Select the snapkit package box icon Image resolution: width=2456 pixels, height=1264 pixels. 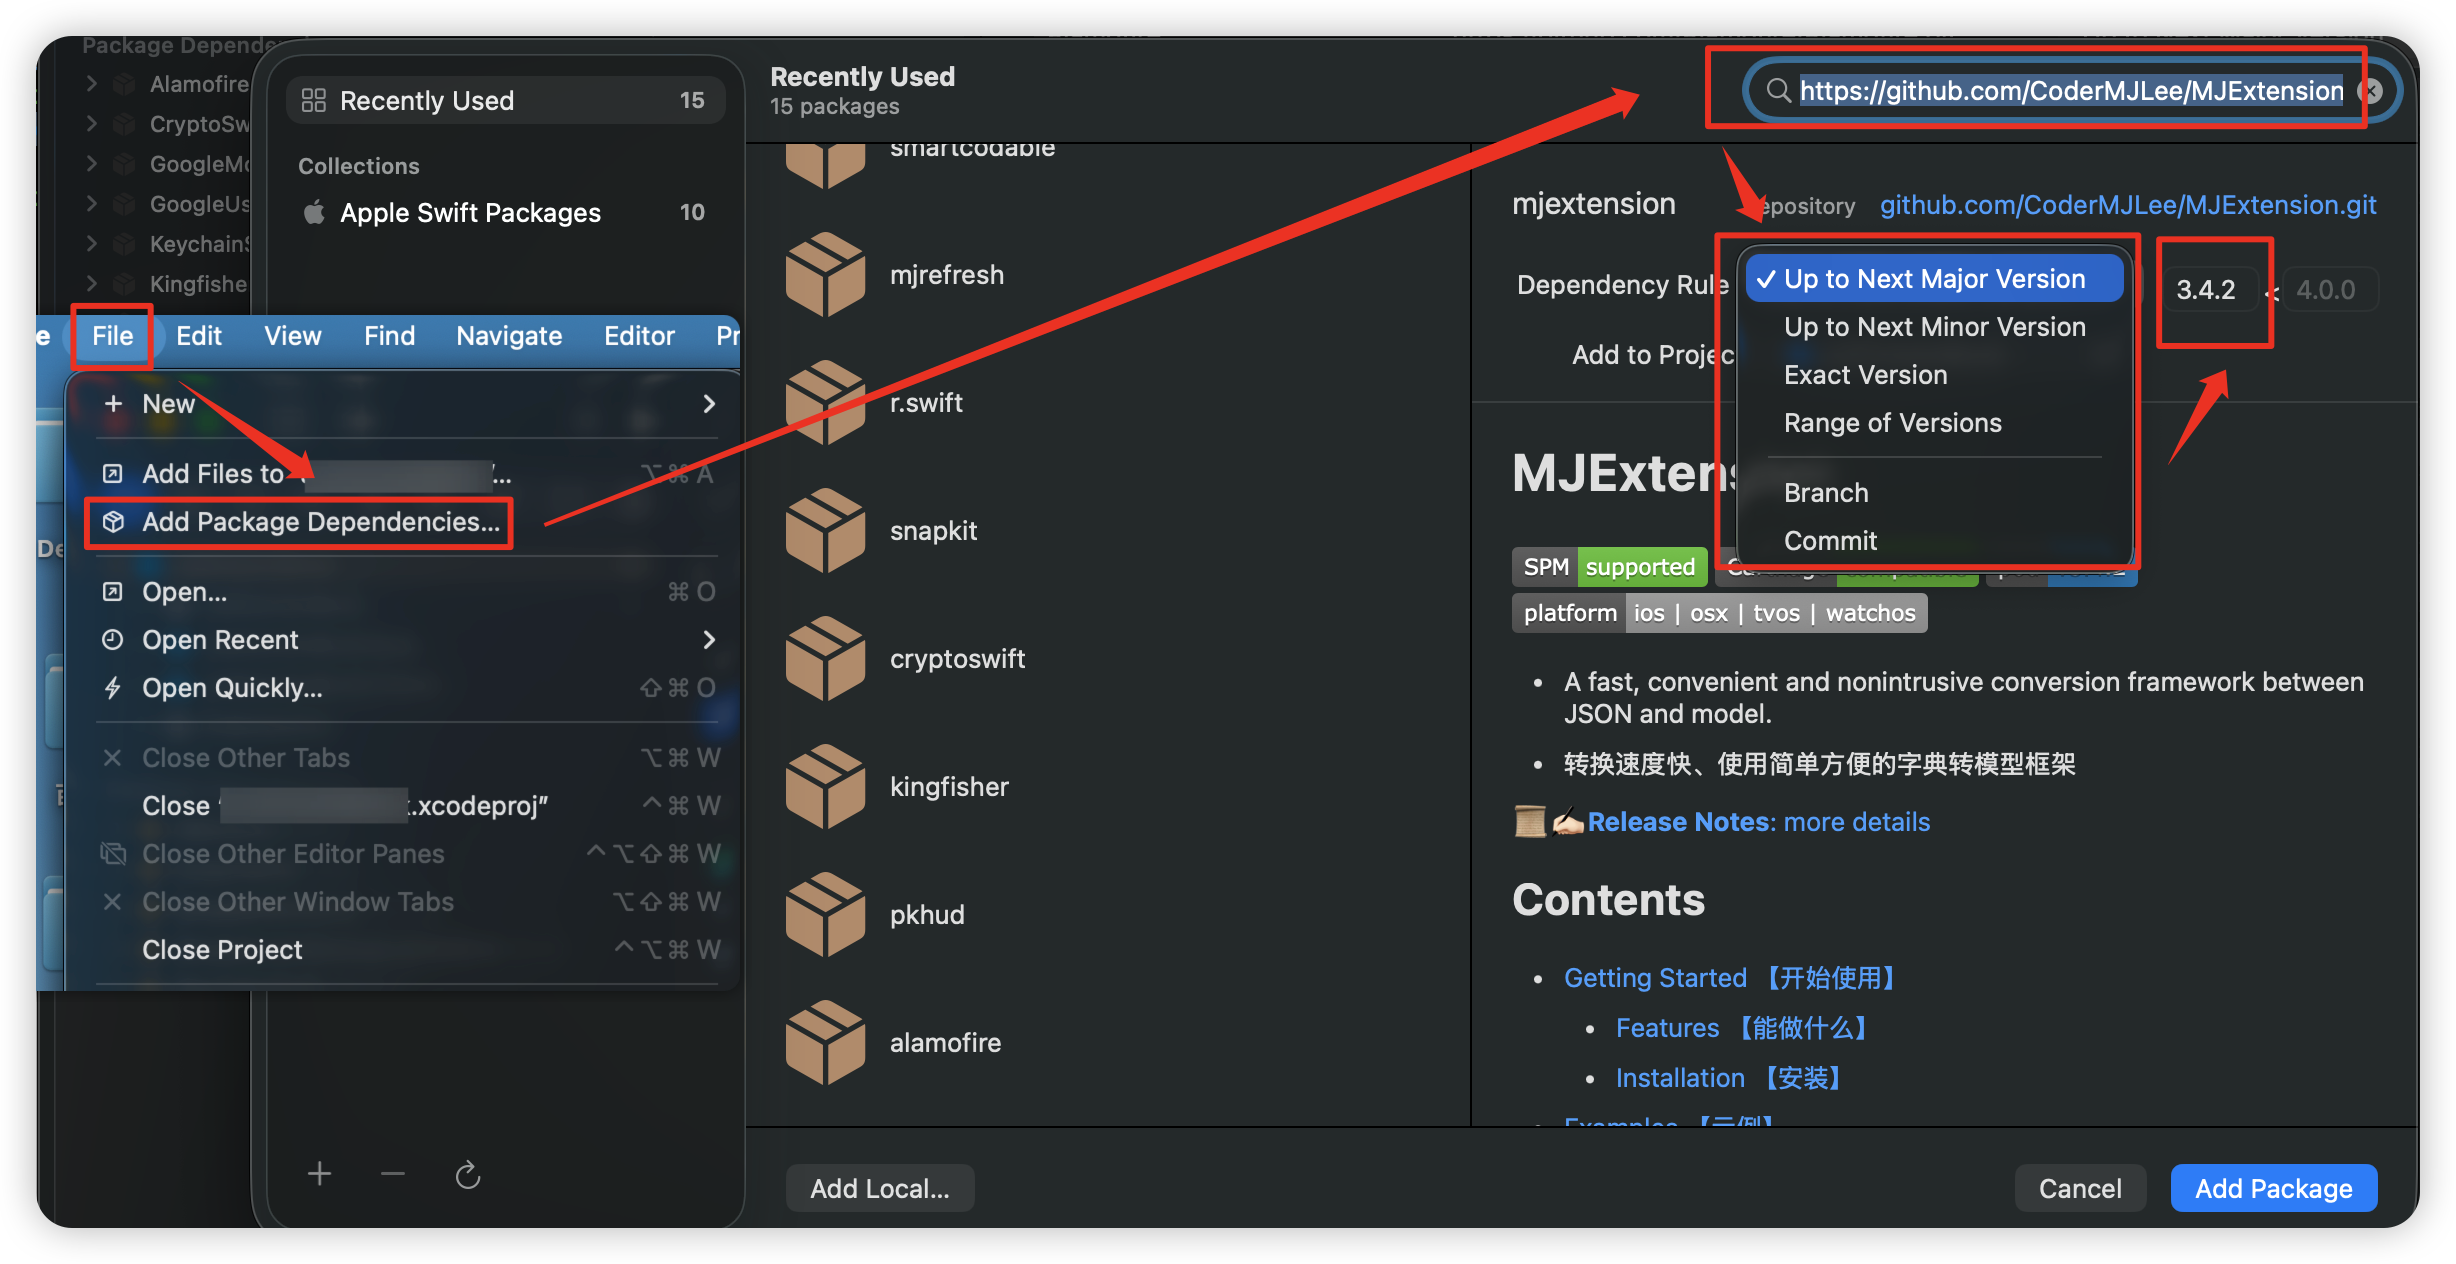point(825,531)
